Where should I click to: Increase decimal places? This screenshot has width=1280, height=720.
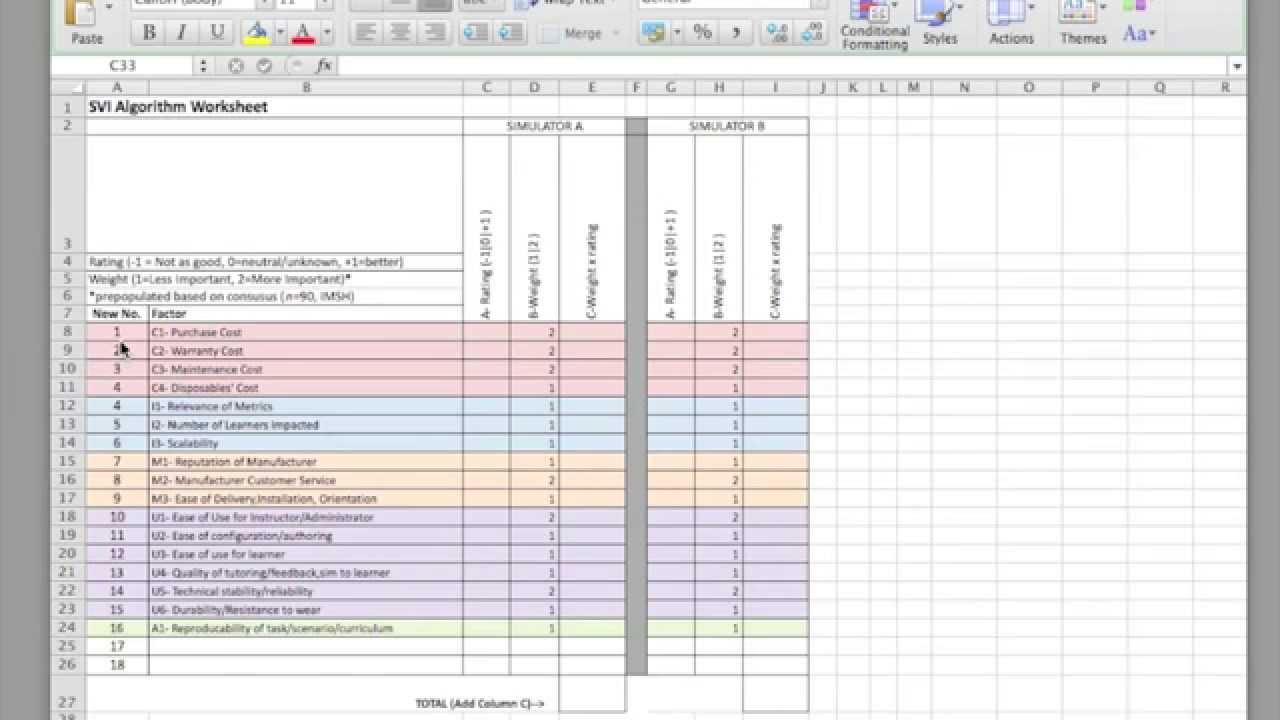(x=777, y=32)
